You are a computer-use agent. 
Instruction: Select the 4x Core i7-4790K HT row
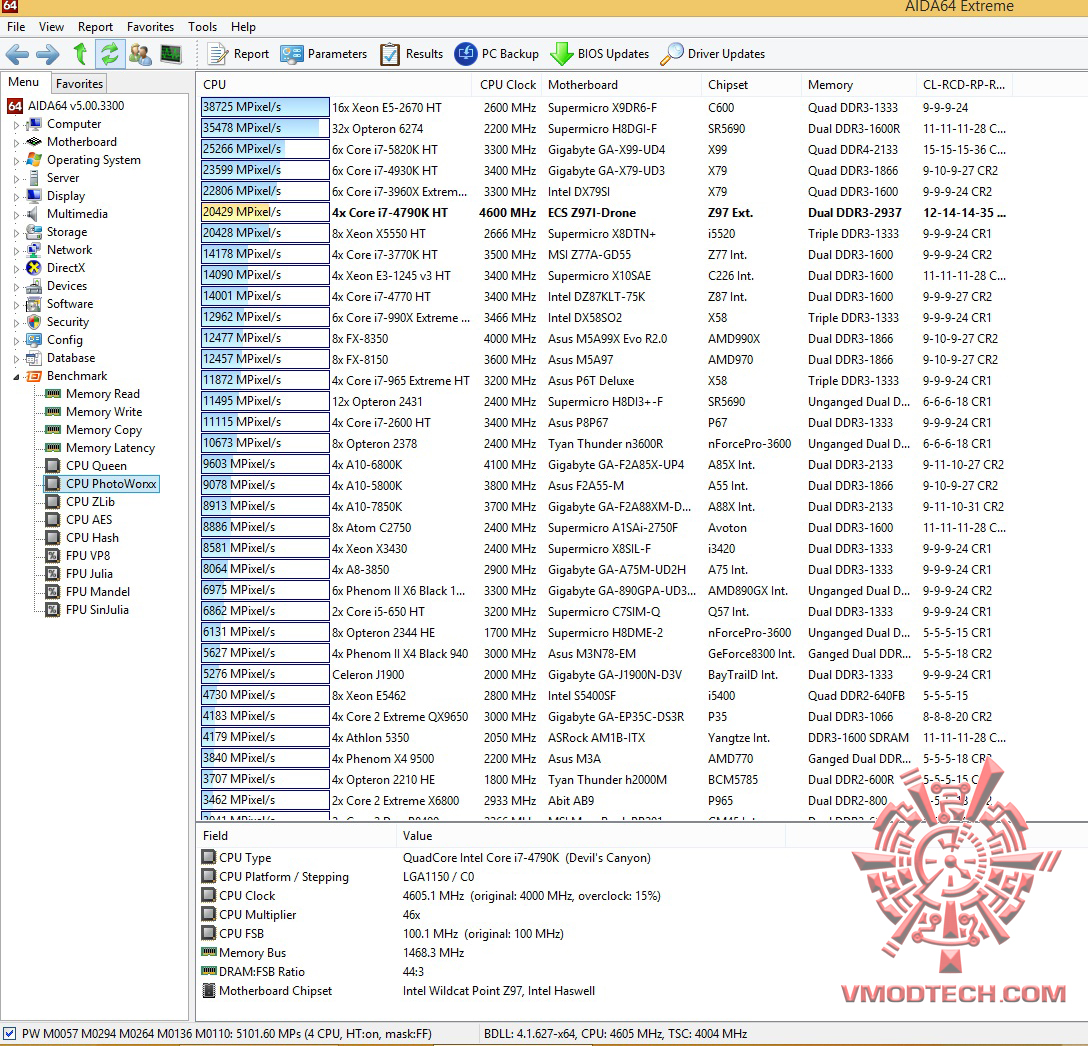point(604,212)
